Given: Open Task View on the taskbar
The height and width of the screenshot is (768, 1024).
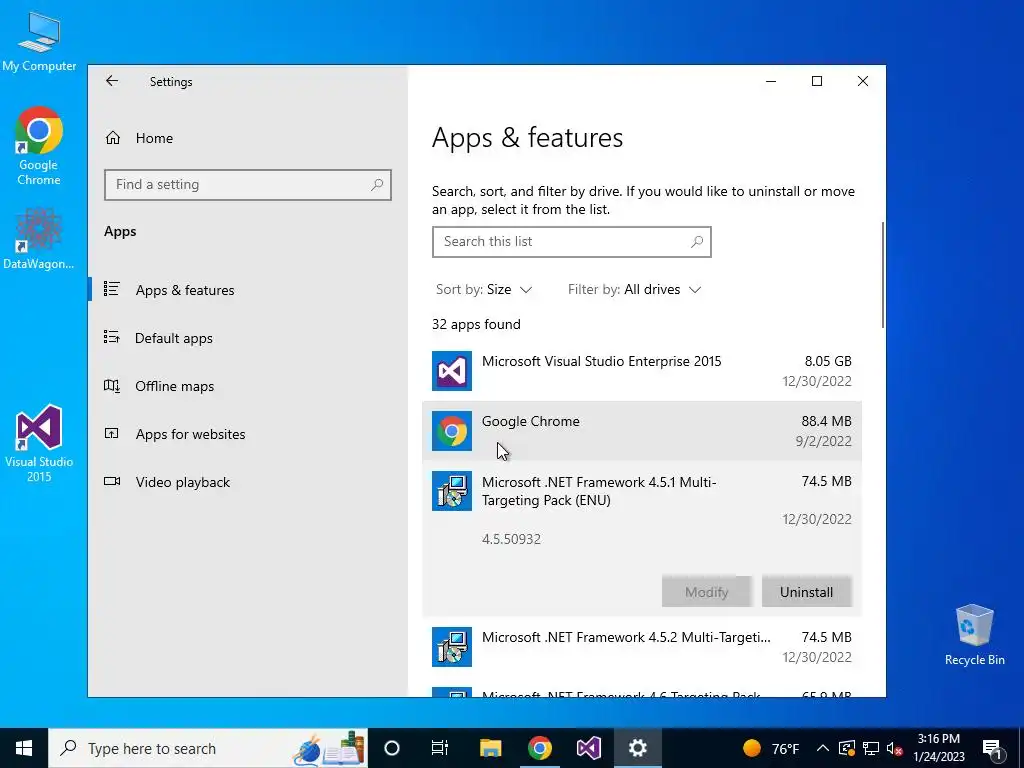Looking at the screenshot, I should pos(440,748).
